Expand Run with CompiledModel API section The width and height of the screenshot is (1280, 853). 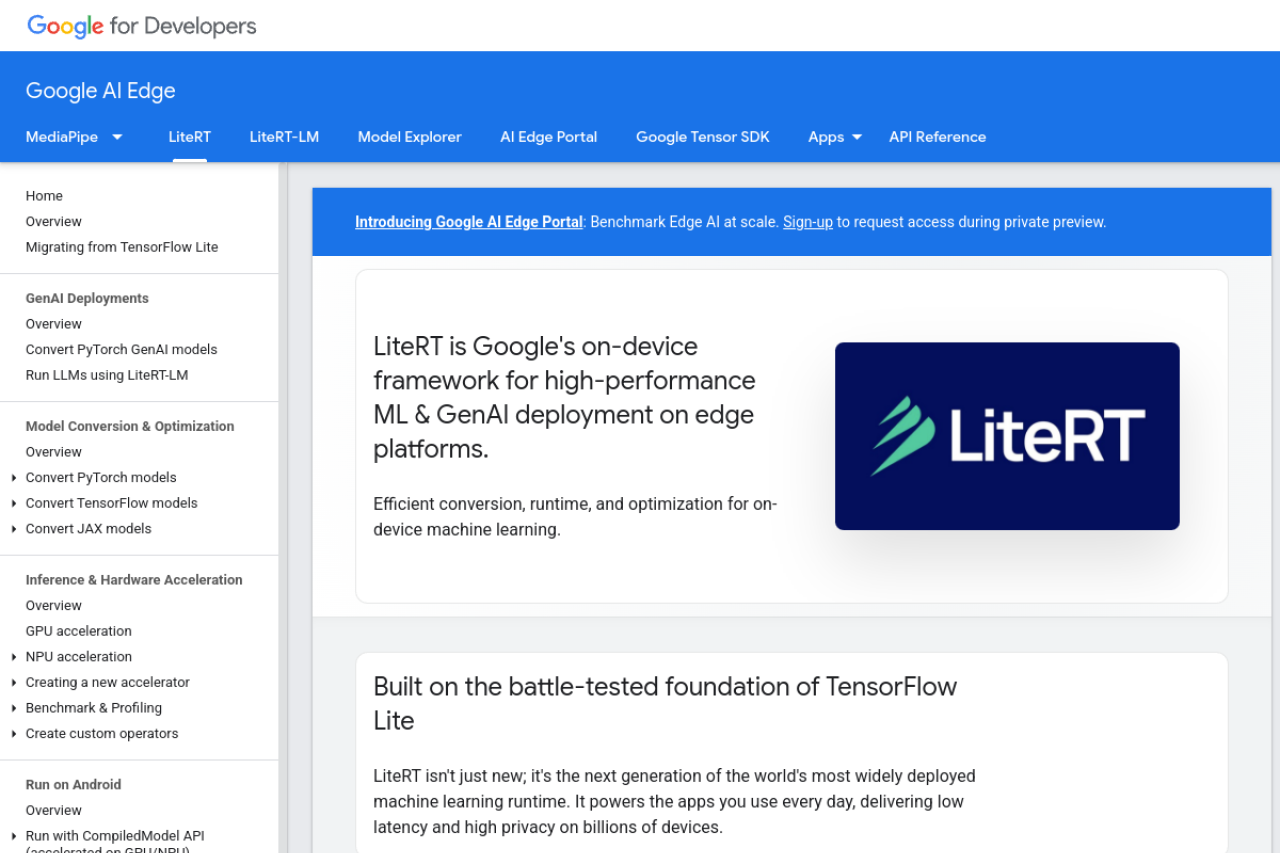(14, 836)
